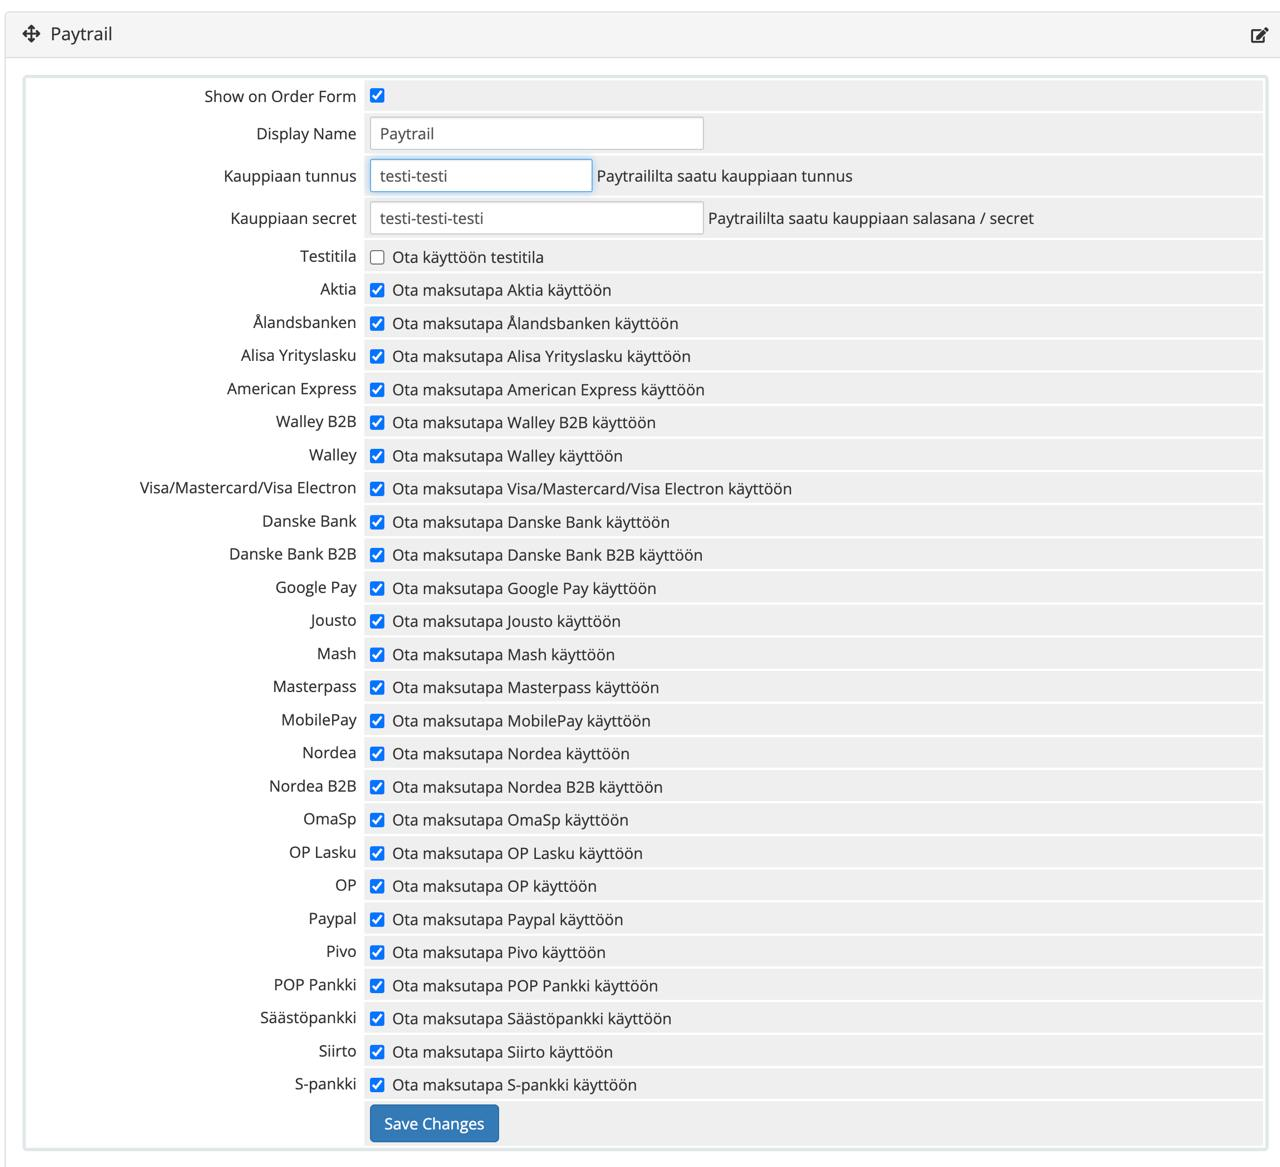The height and width of the screenshot is (1167, 1280).
Task: Toggle the OP käyttöön checkbox
Action: (377, 886)
